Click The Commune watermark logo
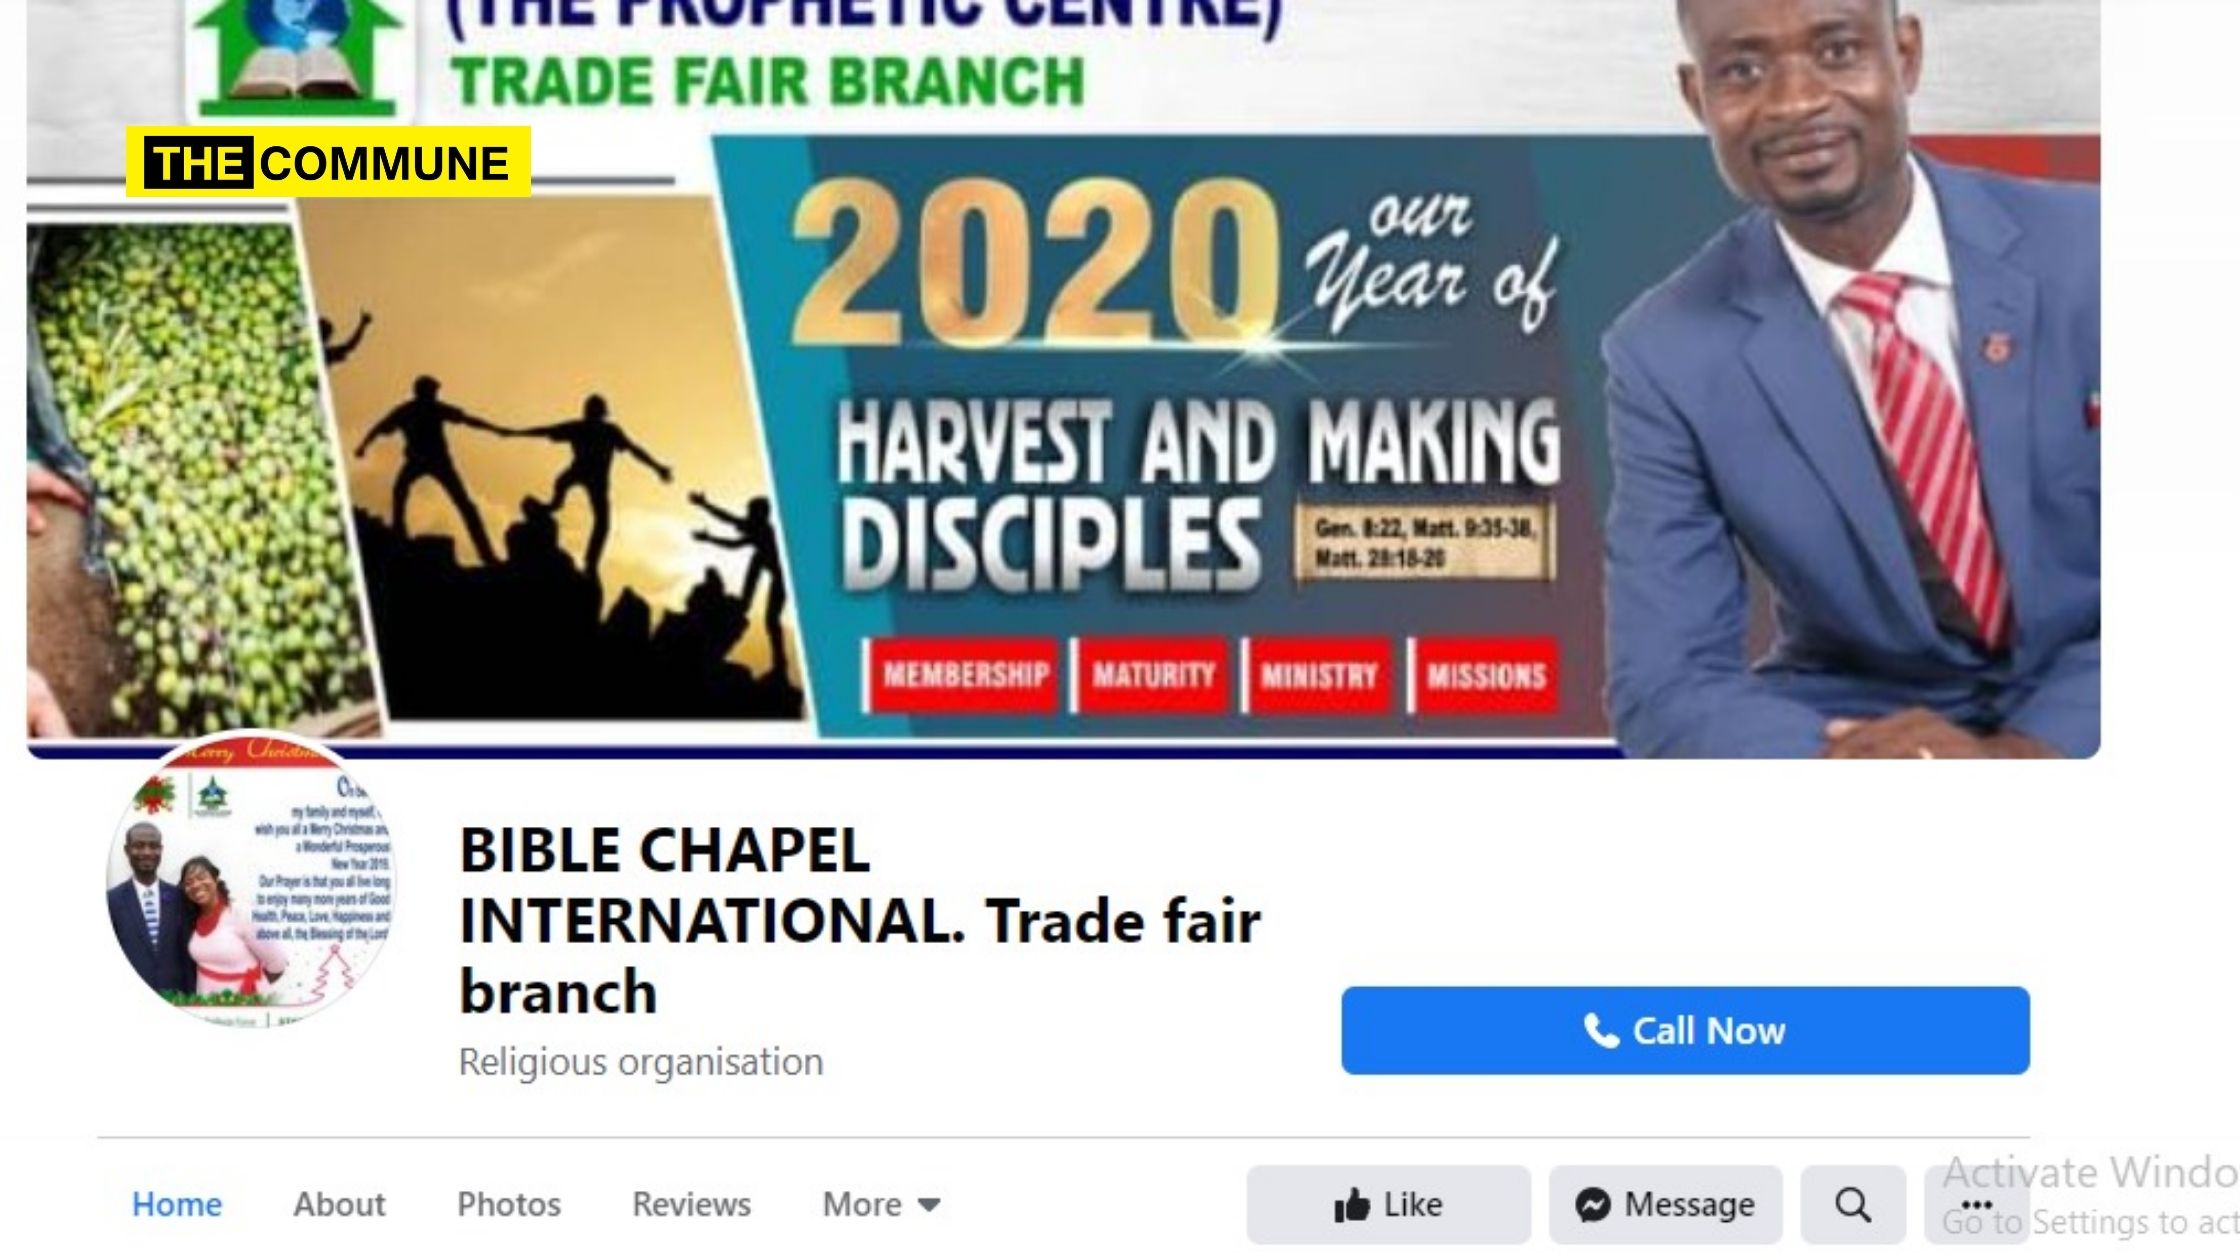This screenshot has height=1260, width=2240. pyautogui.click(x=328, y=162)
